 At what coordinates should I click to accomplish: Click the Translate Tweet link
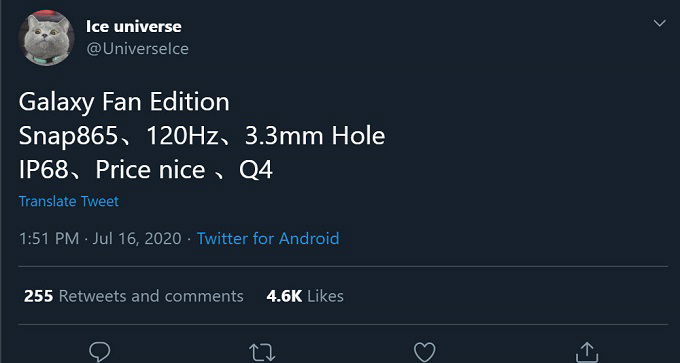[69, 201]
